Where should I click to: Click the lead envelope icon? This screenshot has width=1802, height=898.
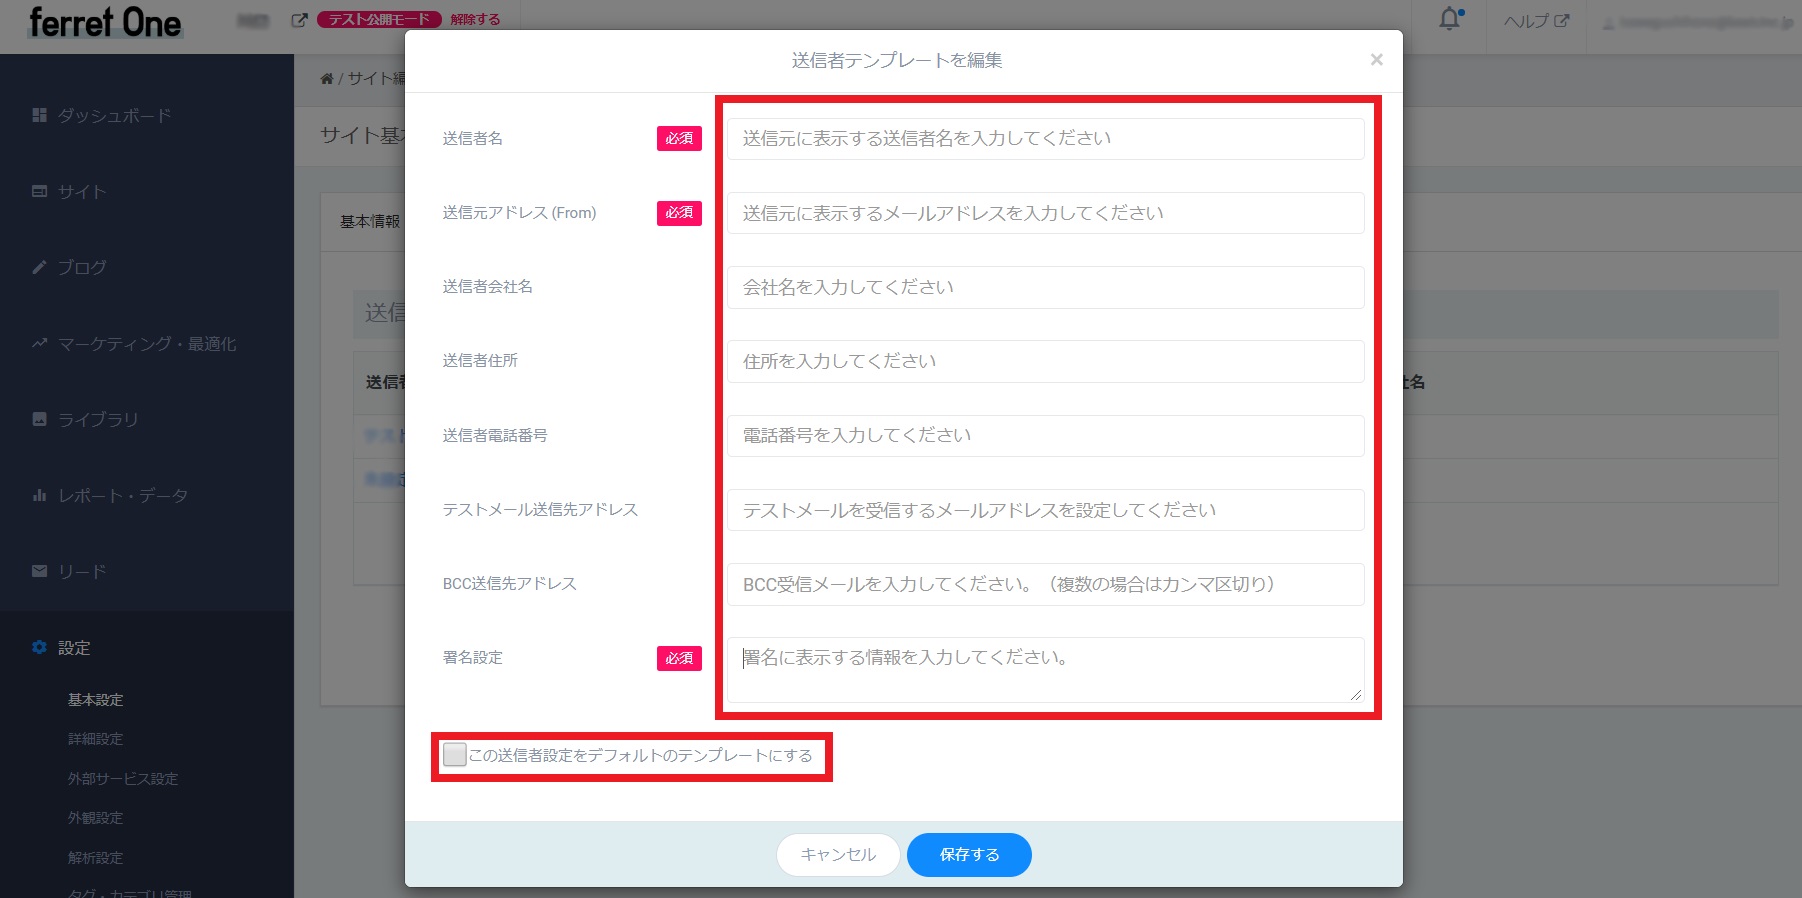coord(40,571)
